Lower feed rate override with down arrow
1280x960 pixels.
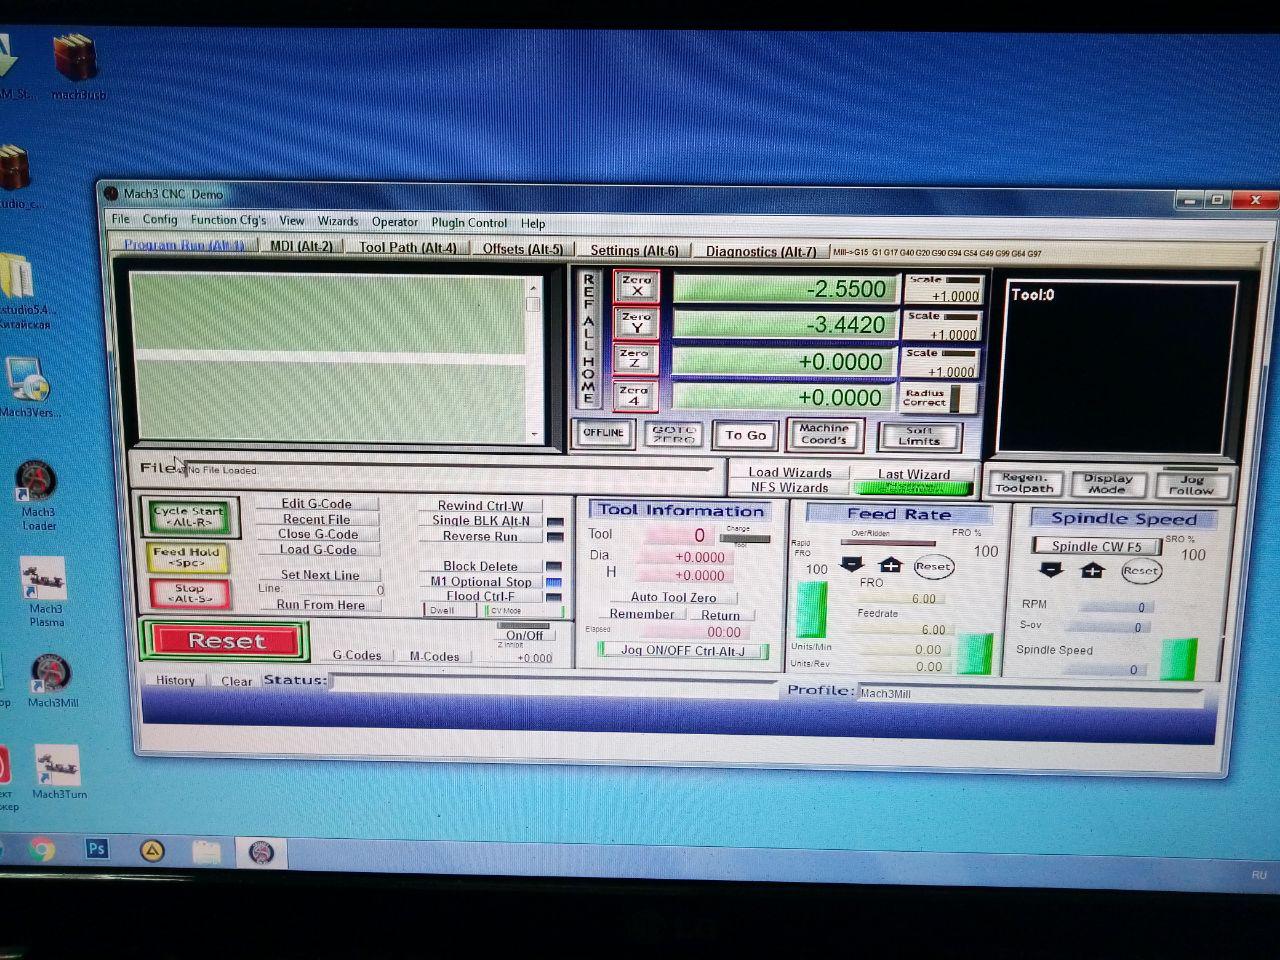click(852, 565)
